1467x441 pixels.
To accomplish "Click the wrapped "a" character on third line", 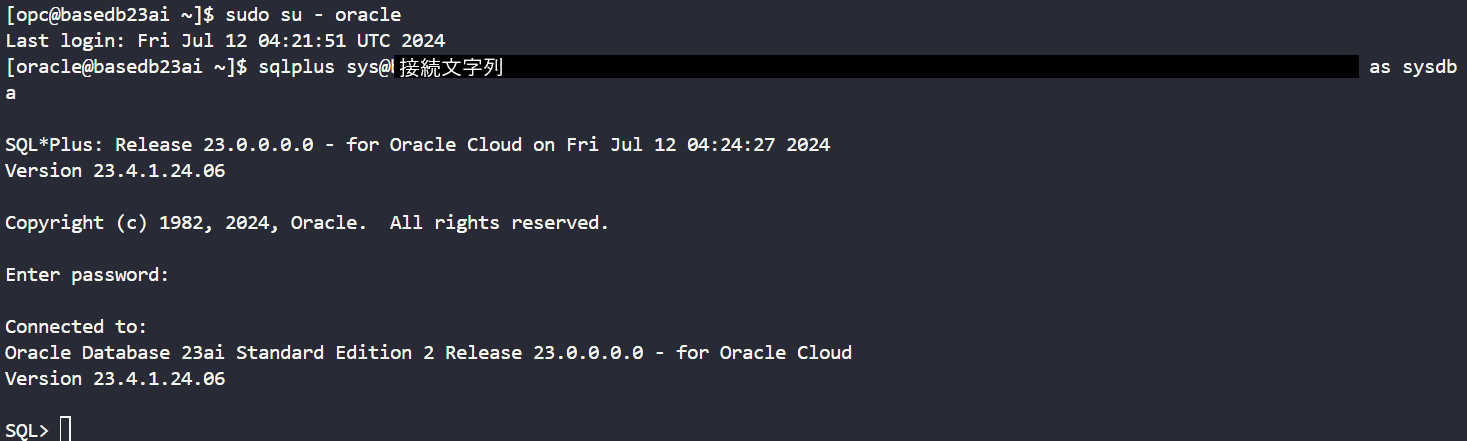I will (x=11, y=93).
